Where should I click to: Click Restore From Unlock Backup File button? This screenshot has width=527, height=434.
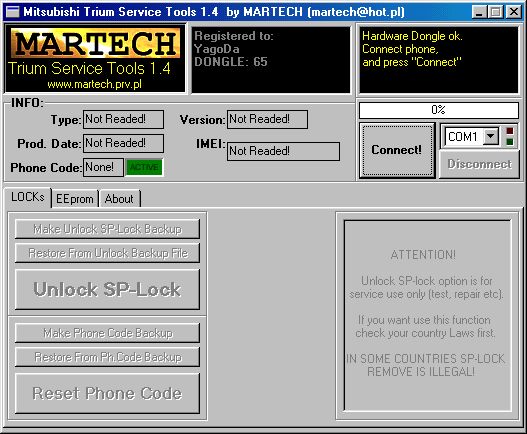(x=108, y=253)
